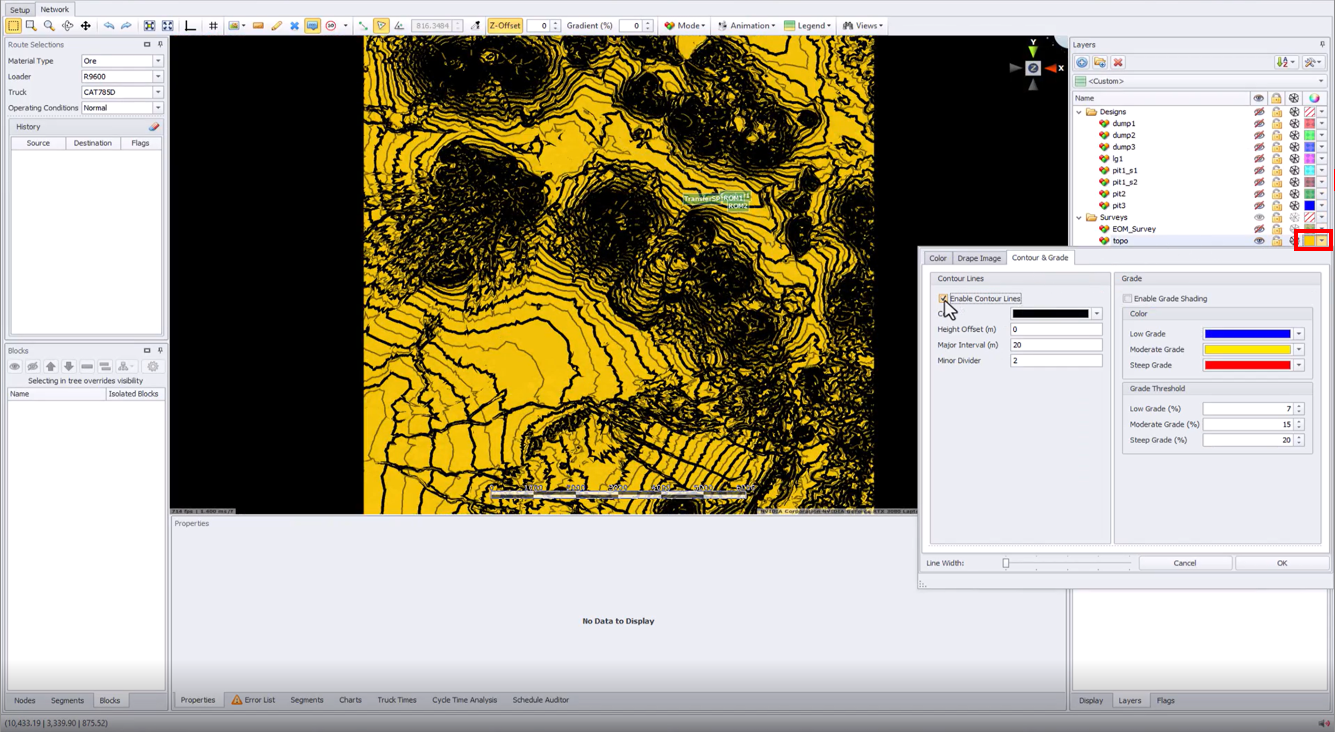
Task: Open the Truck Times tab
Action: 396,700
